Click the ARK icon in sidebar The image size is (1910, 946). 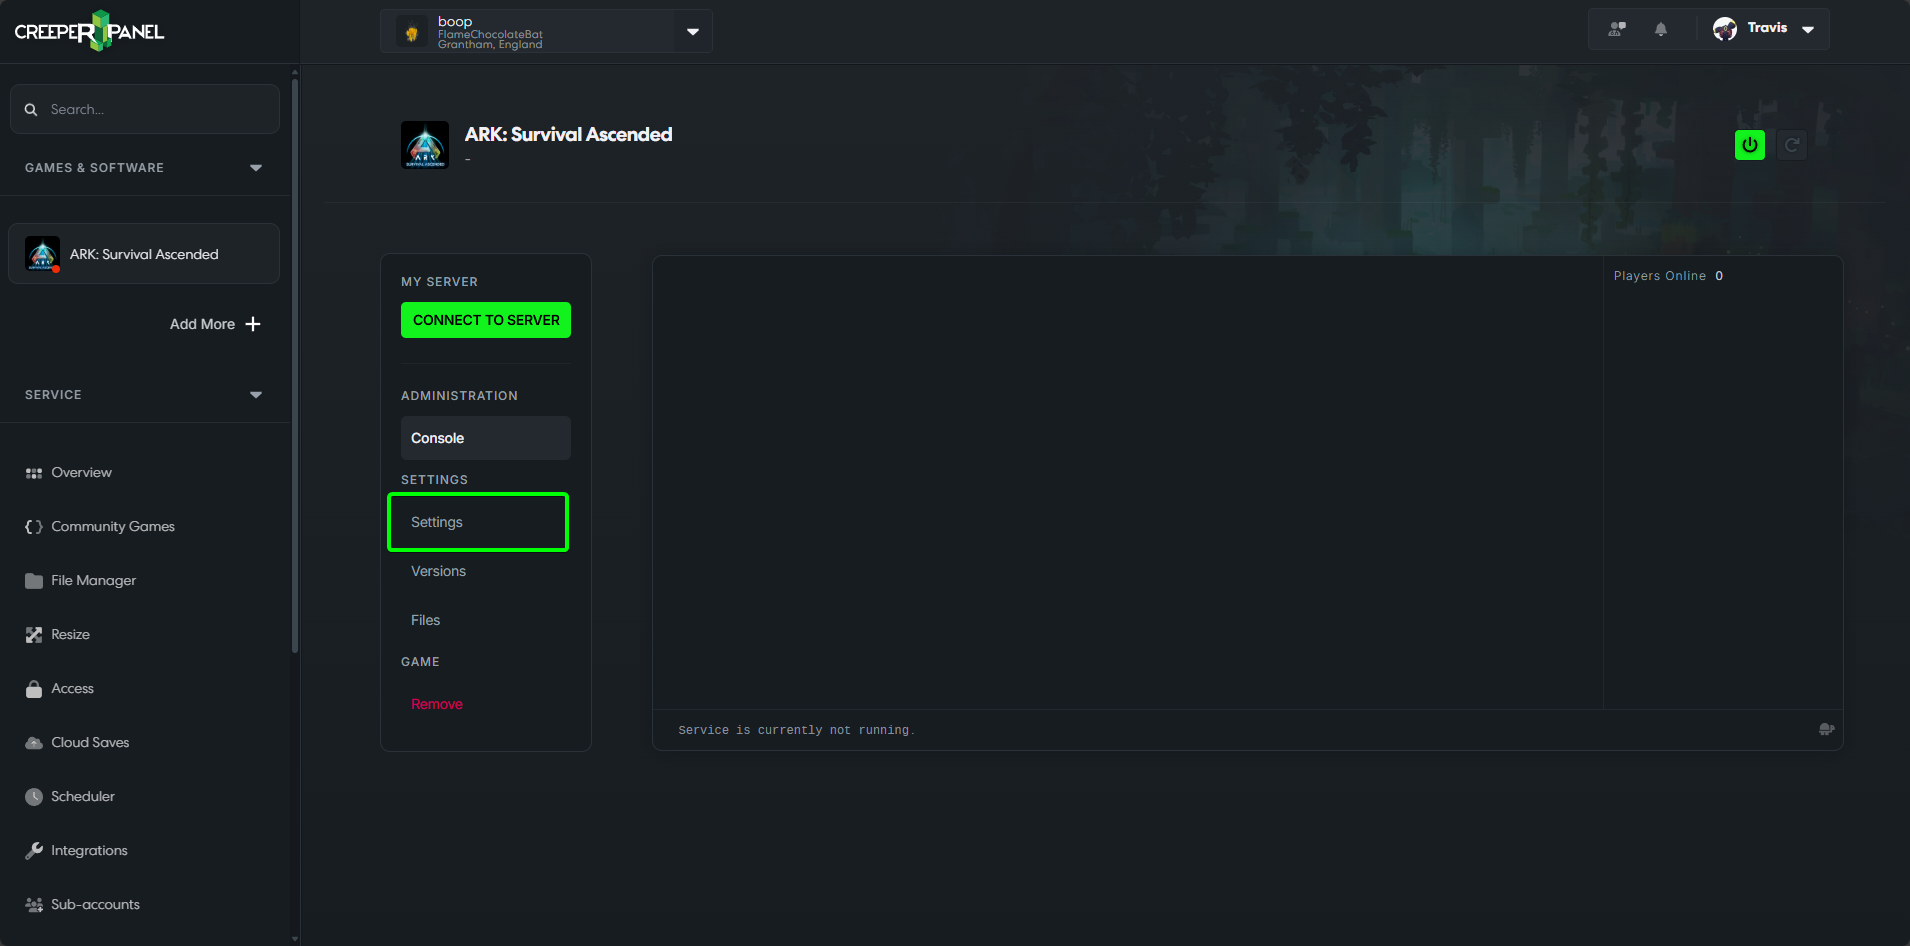point(42,254)
